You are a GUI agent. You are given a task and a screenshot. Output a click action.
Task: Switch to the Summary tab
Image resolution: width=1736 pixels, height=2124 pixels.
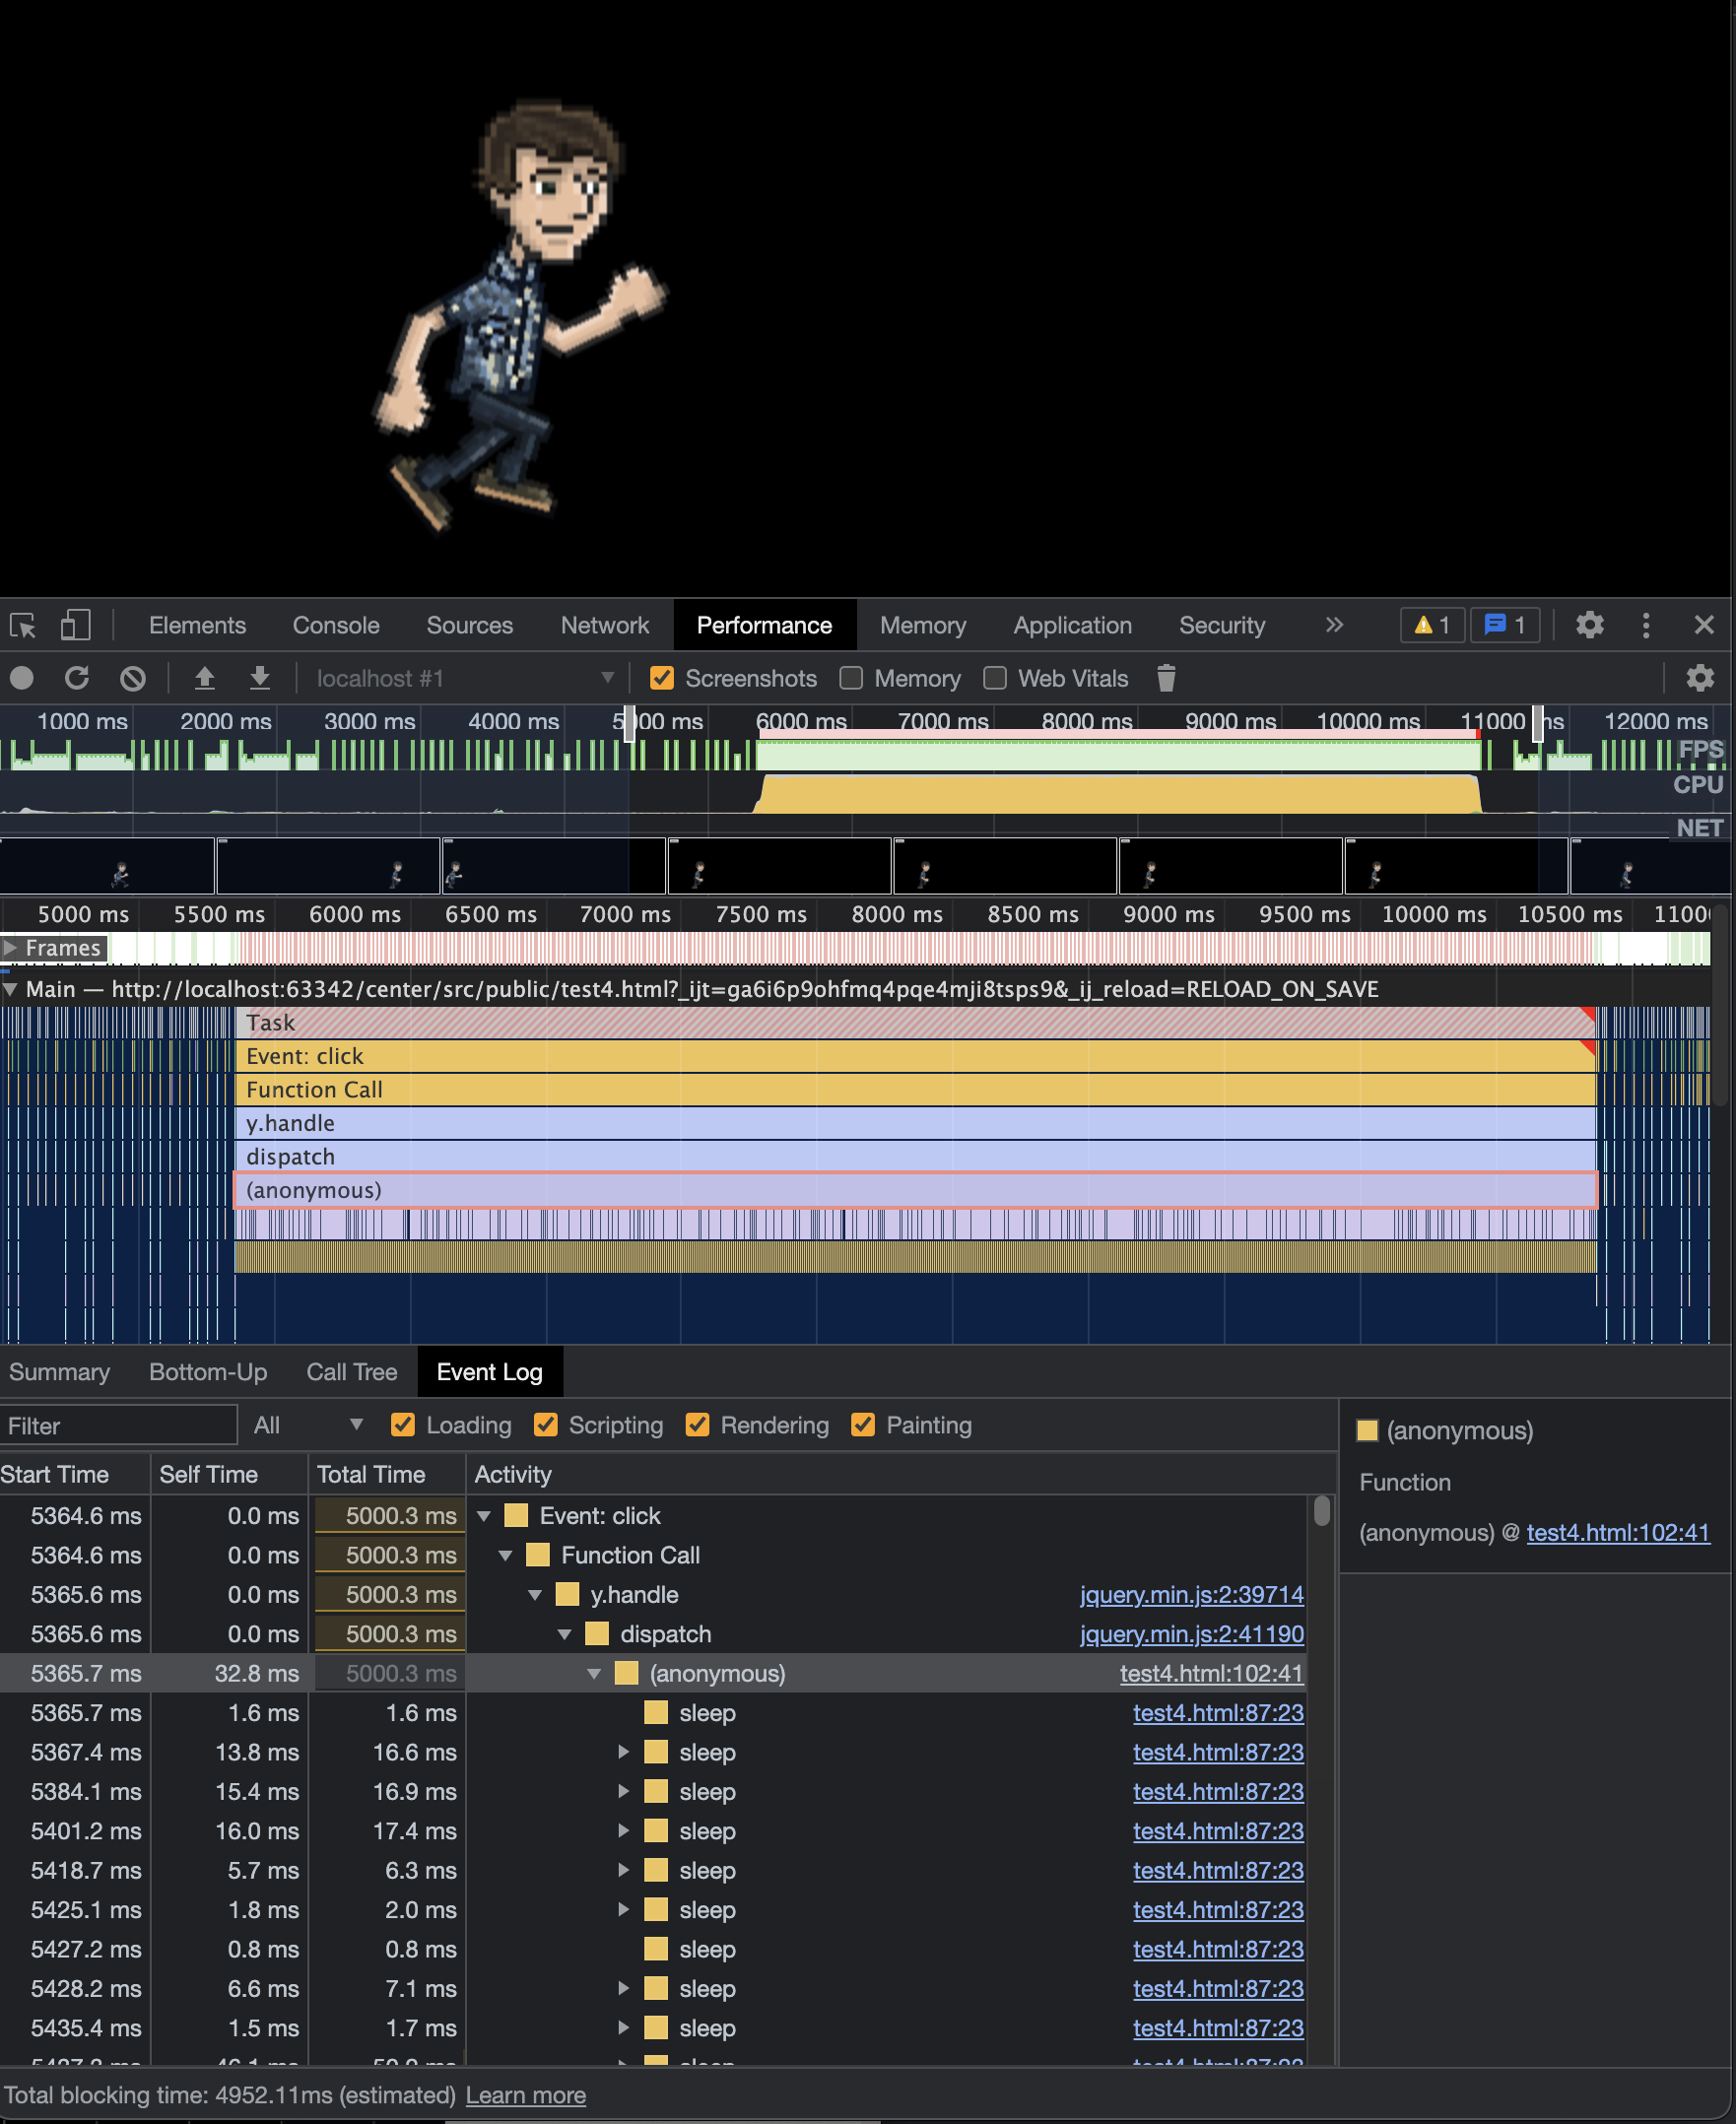[x=60, y=1372]
